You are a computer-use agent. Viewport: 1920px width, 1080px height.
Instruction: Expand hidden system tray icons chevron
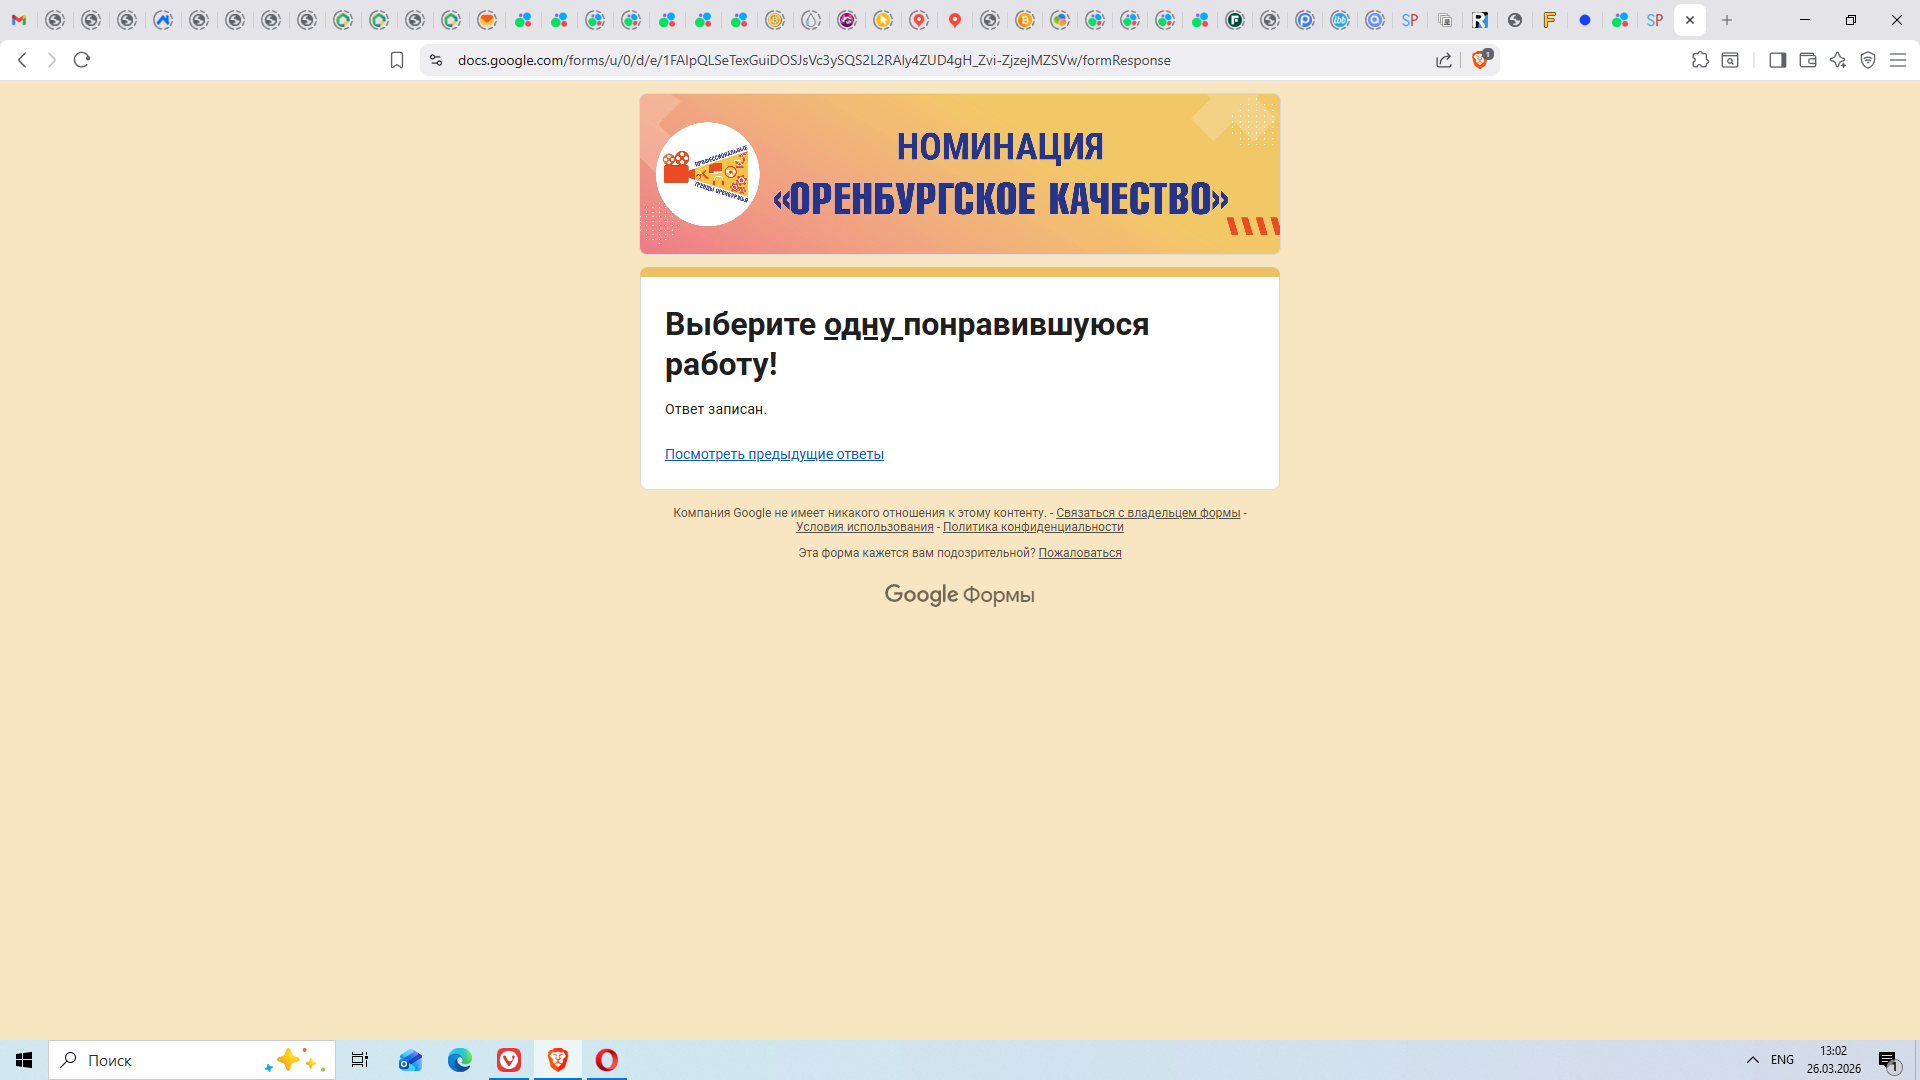point(1752,1060)
